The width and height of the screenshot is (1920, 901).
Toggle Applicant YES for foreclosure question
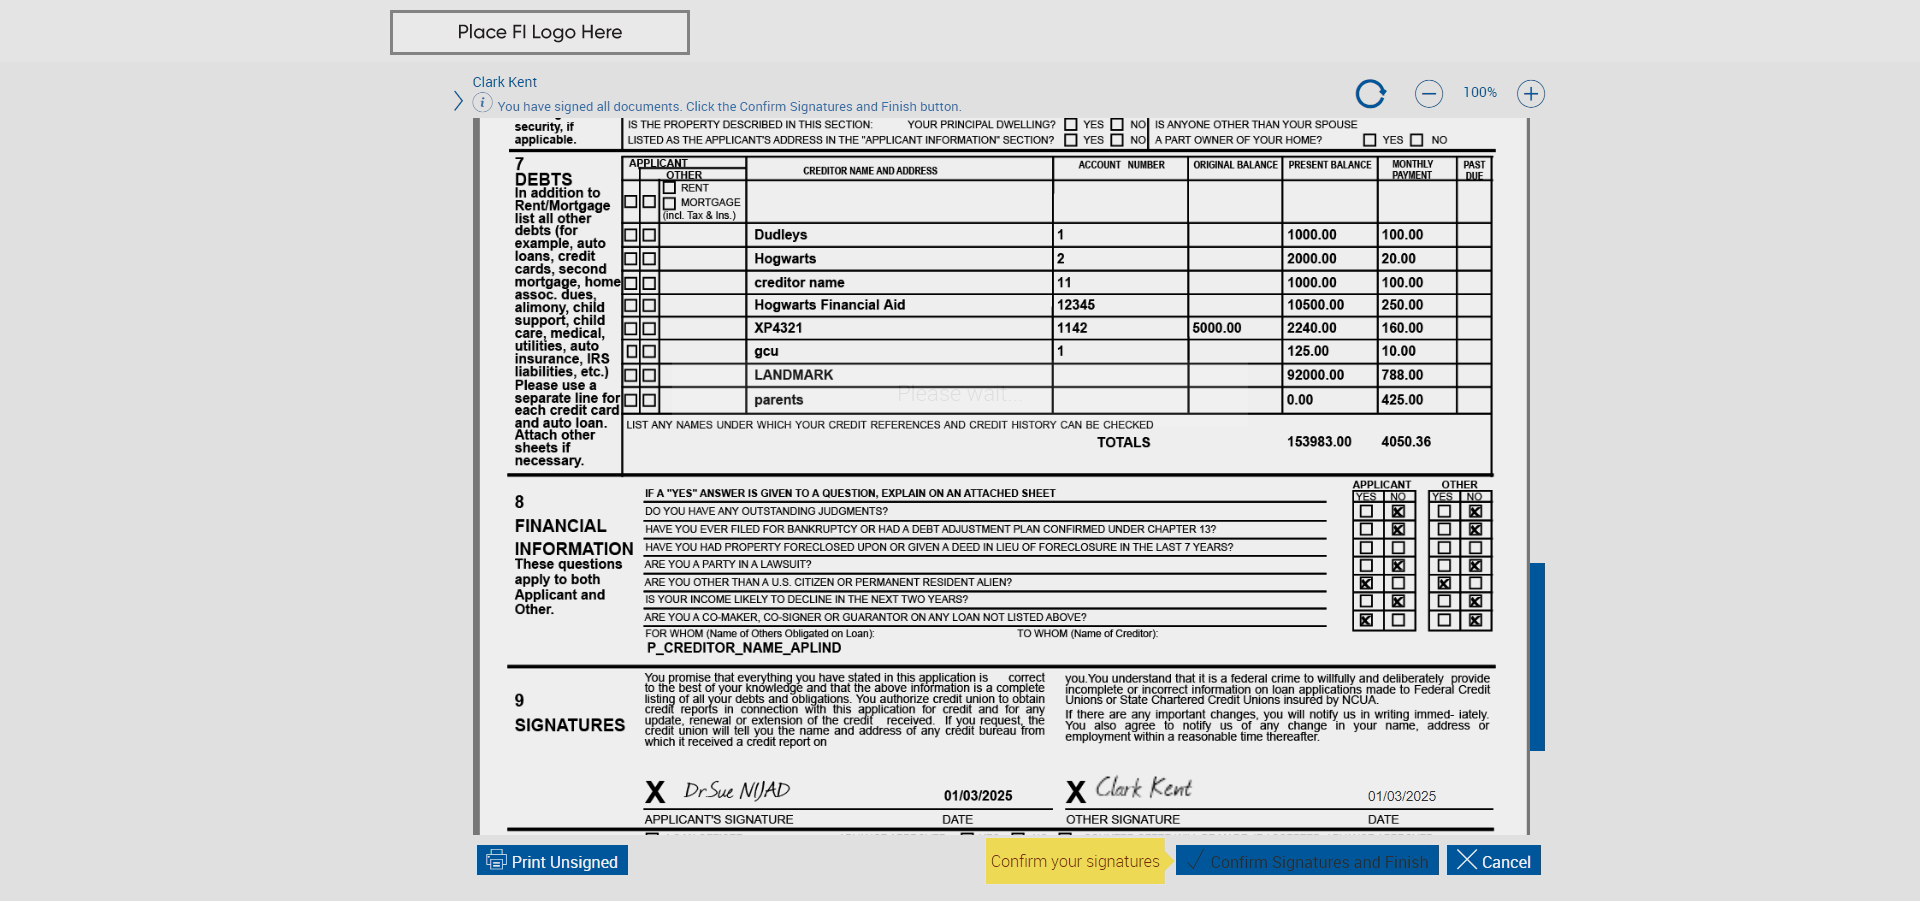pyautogui.click(x=1366, y=548)
